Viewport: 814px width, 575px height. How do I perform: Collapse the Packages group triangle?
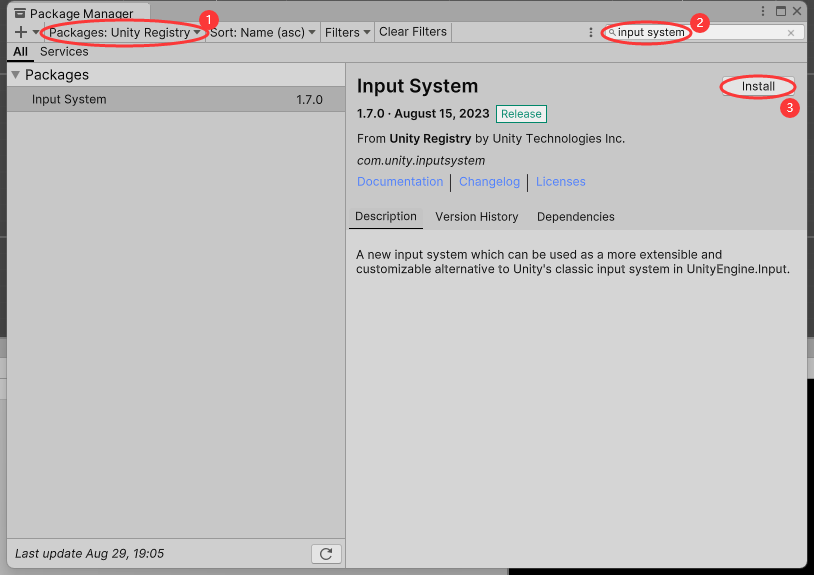point(16,75)
